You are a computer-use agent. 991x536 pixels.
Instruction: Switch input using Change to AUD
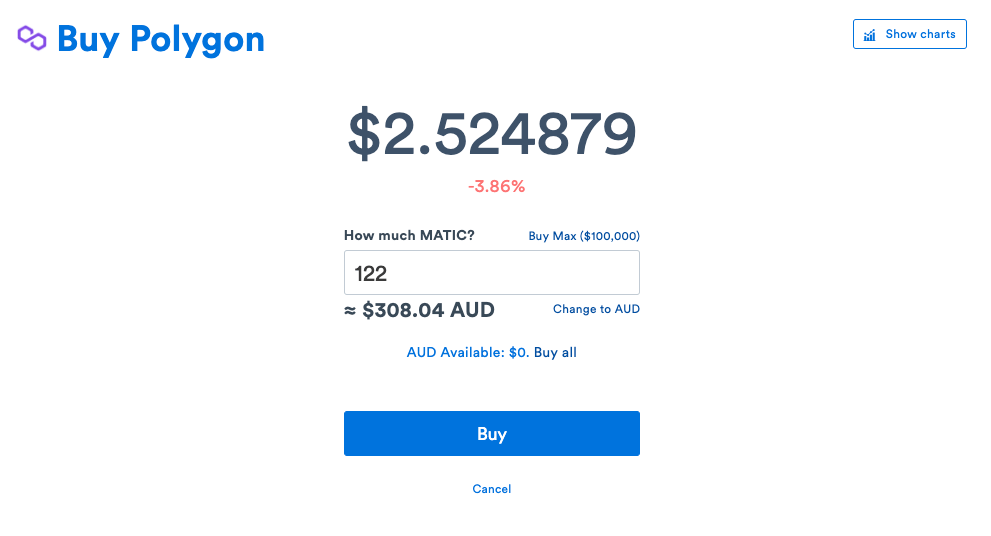pos(596,309)
